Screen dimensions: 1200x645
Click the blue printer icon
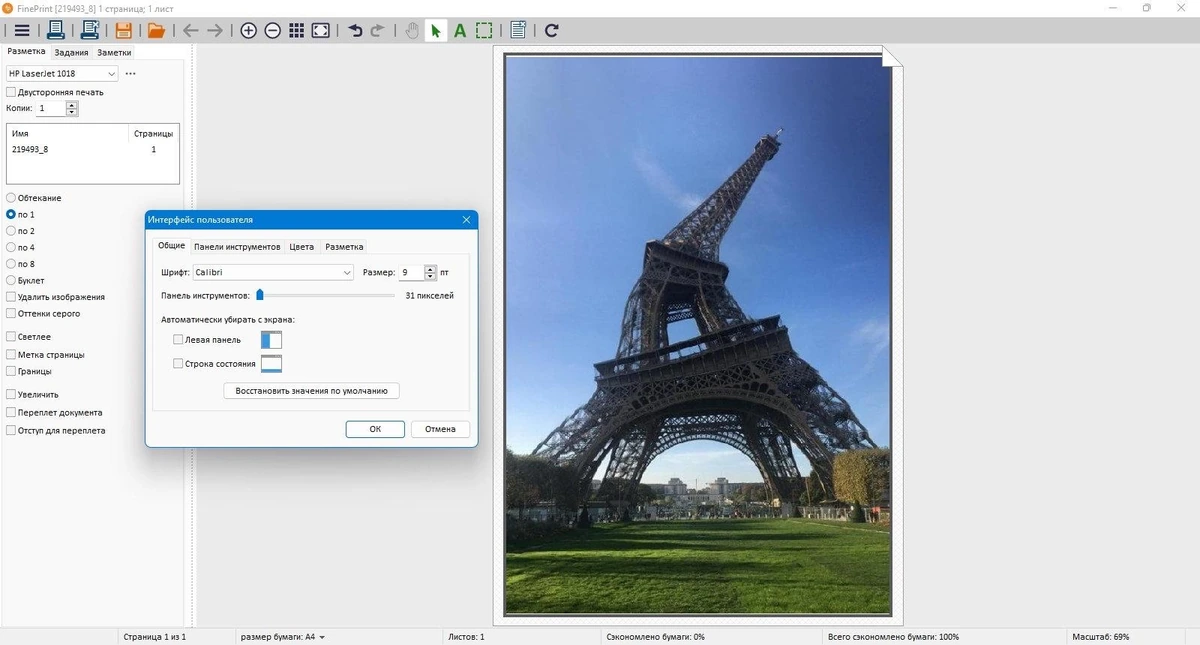click(56, 30)
